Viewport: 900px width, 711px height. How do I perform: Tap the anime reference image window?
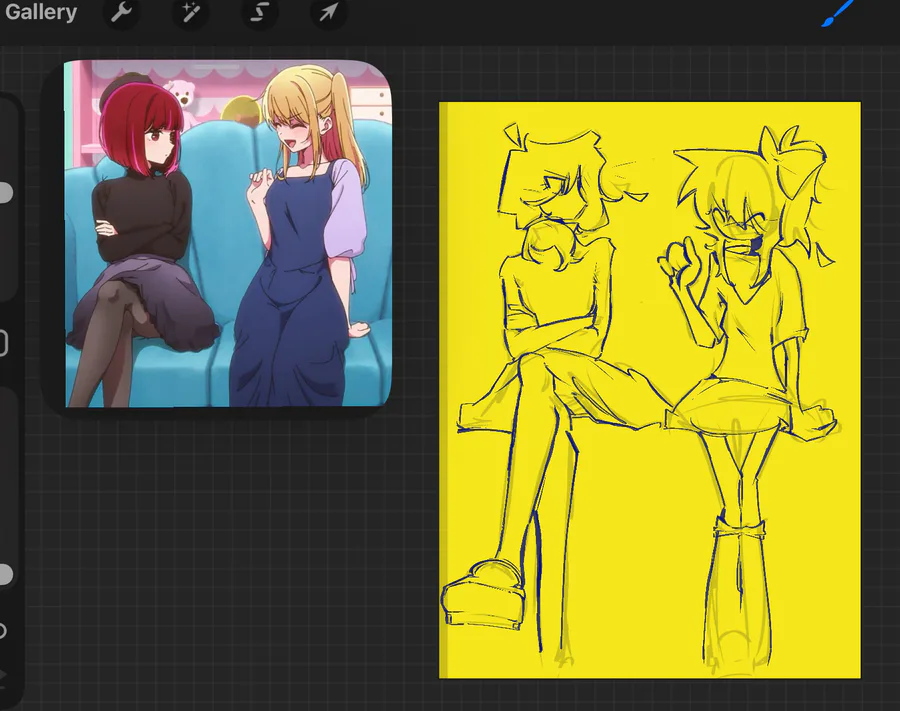(228, 234)
